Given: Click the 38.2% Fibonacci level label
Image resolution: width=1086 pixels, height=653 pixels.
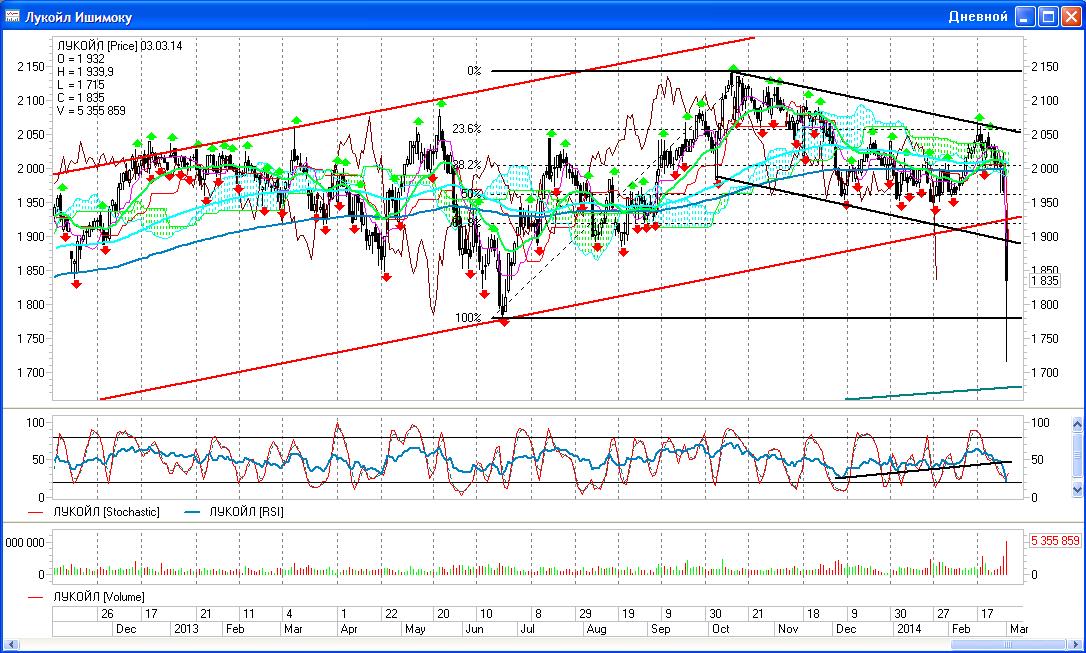Looking at the screenshot, I should coord(467,165).
